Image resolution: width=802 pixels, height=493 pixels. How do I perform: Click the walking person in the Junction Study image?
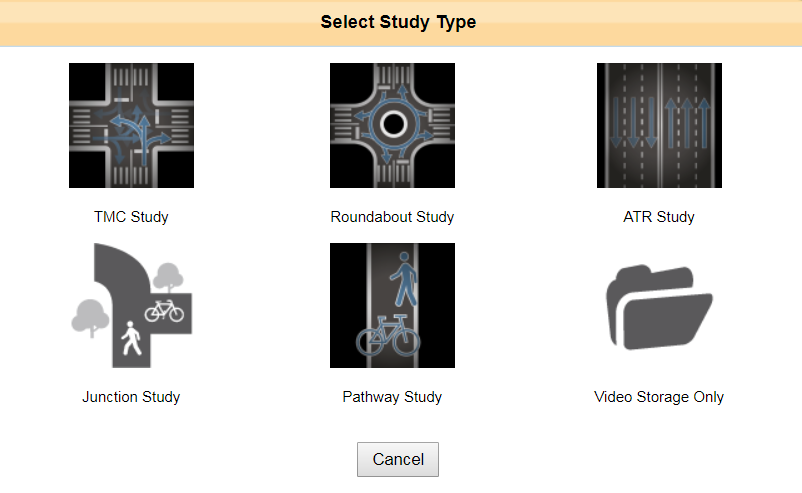point(130,341)
